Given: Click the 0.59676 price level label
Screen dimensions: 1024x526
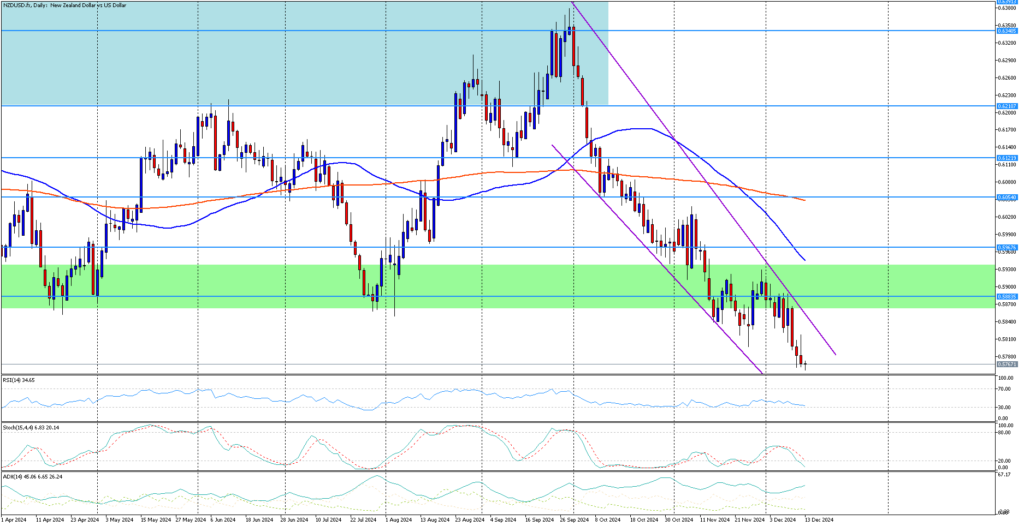Looking at the screenshot, I should tap(1007, 247).
